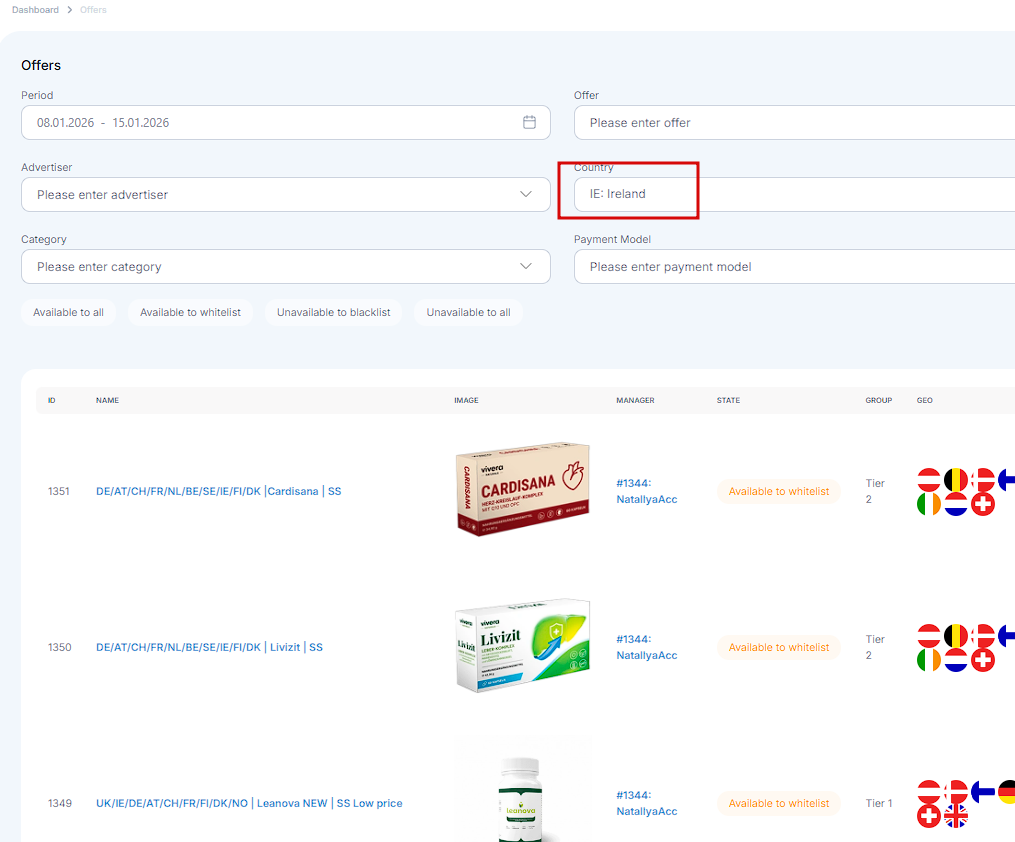Click the Leanova bottle image
The width and height of the screenshot is (1015, 842).
520,799
